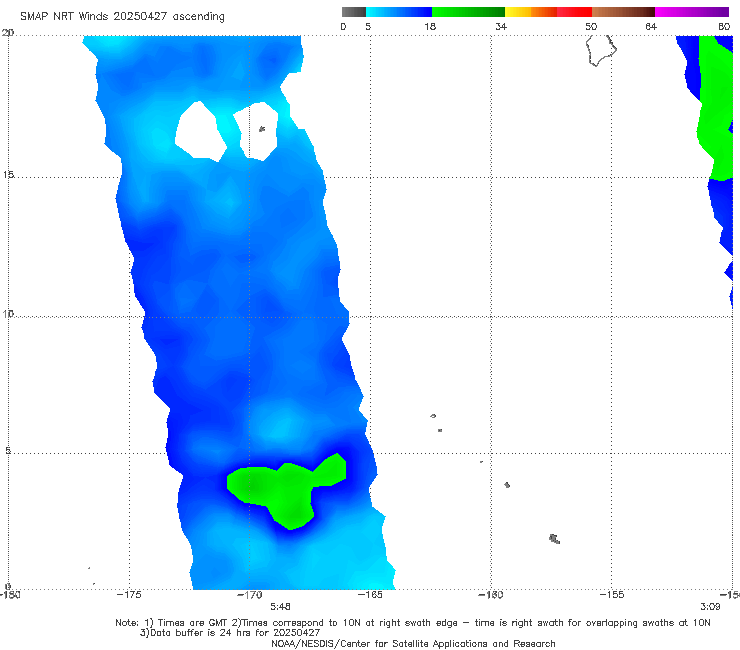The height and width of the screenshot is (650, 740).
Task: Click the NOAA/NESDIS credit line
Action: [413, 643]
